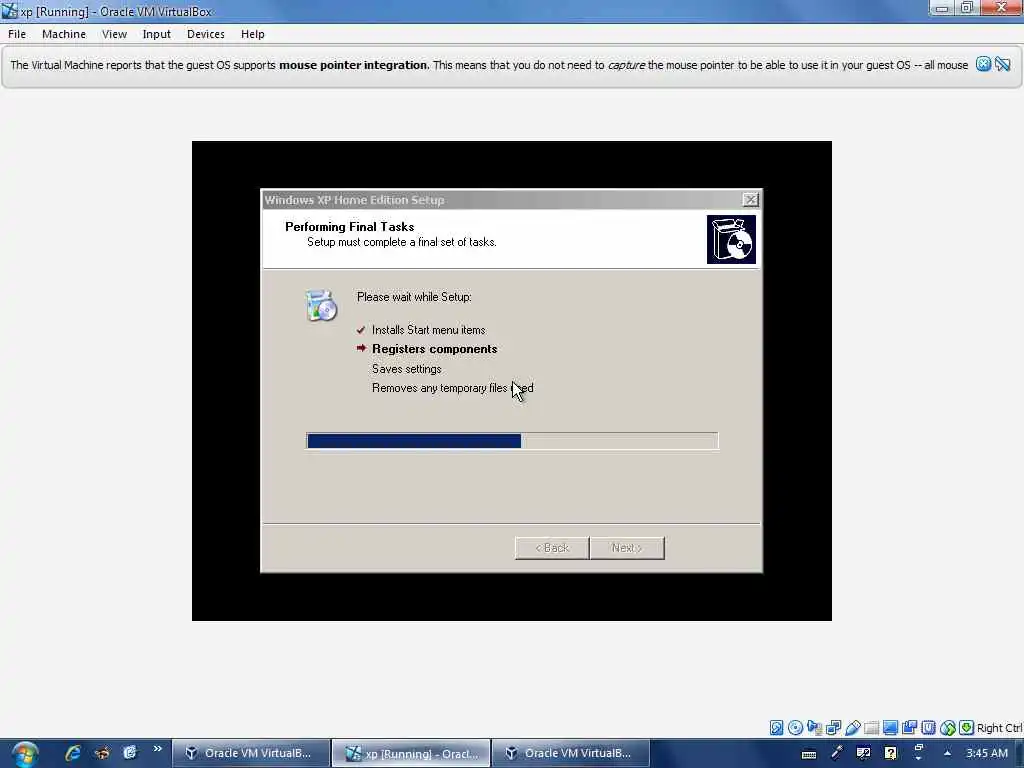Restore down the VirtualBox window
Screen dimensions: 1024x768
pos(967,8)
